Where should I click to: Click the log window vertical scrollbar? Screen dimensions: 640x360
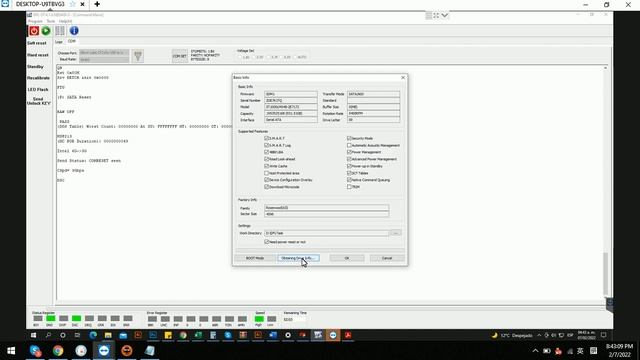(606, 273)
